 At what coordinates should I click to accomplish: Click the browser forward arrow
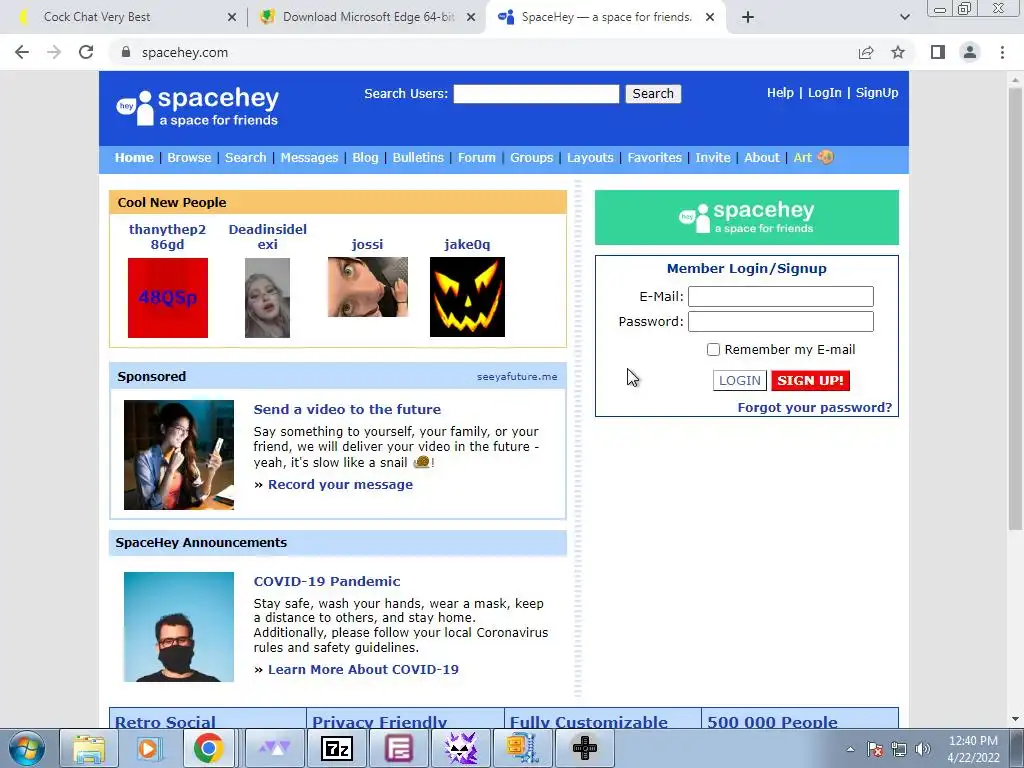pos(54,52)
